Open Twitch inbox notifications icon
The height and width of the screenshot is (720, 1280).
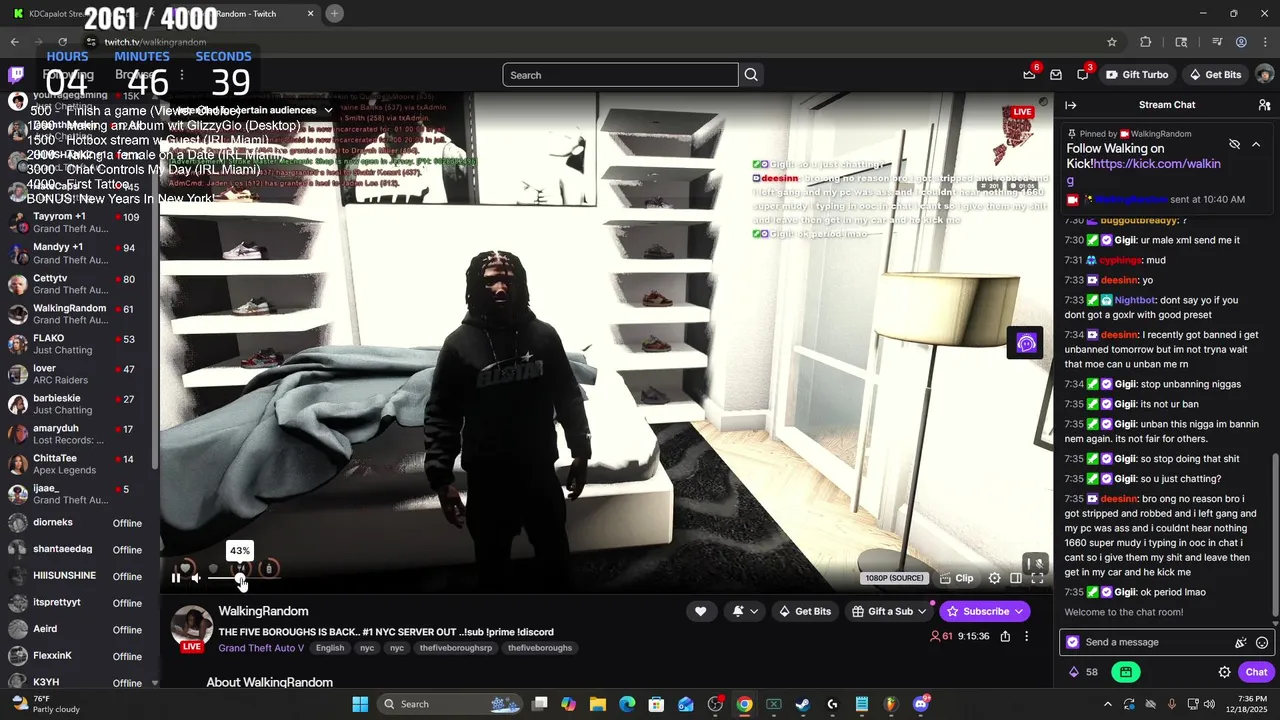click(x=1056, y=75)
